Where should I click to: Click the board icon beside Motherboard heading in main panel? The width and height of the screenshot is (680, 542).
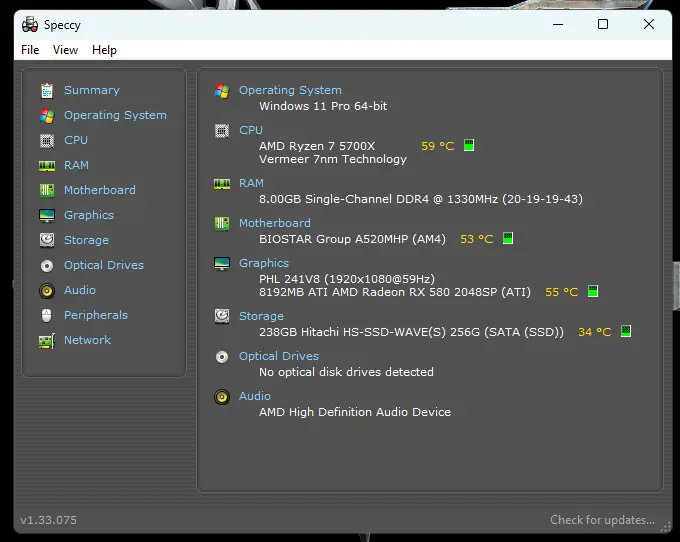click(222, 224)
